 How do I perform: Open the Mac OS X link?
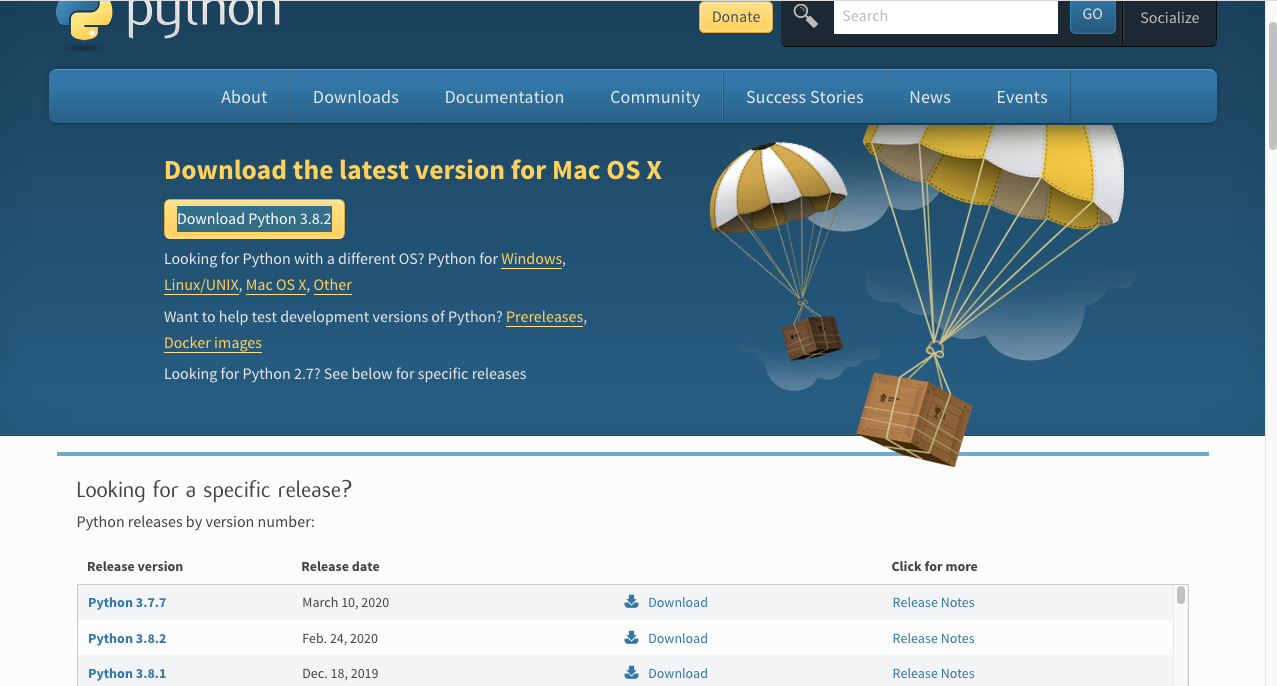[x=276, y=285]
